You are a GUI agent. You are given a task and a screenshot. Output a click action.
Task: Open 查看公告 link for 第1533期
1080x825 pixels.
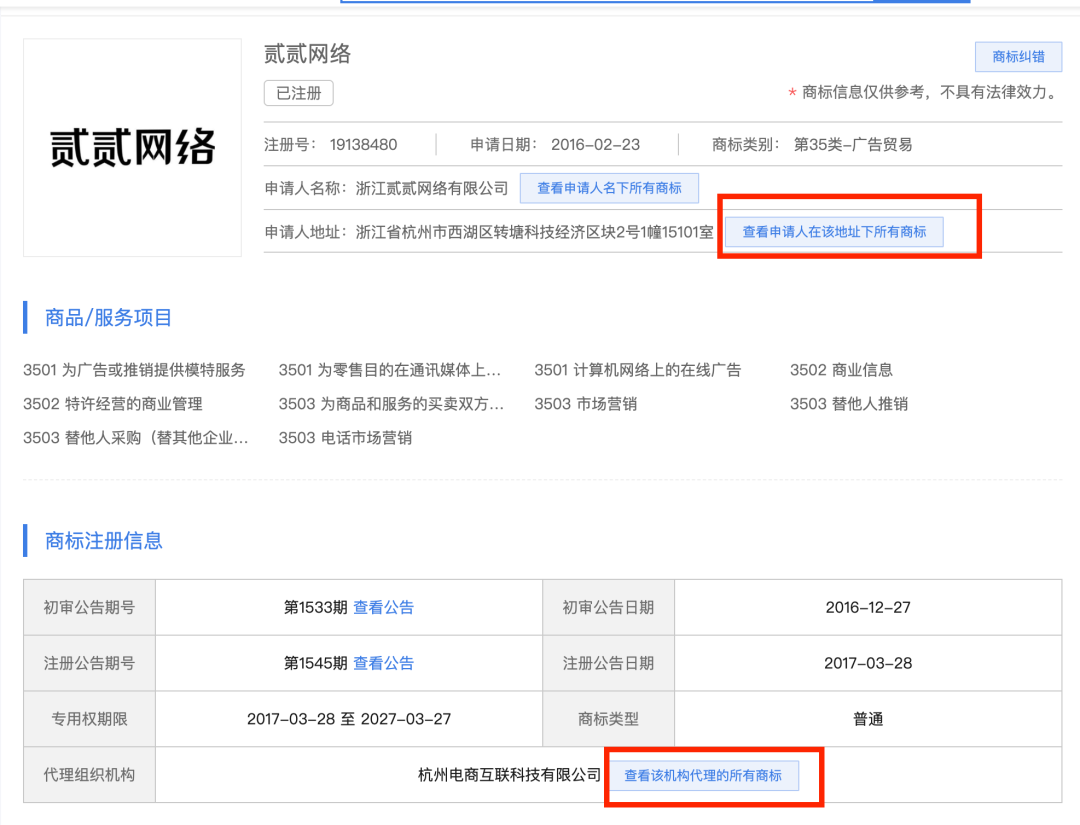(384, 607)
